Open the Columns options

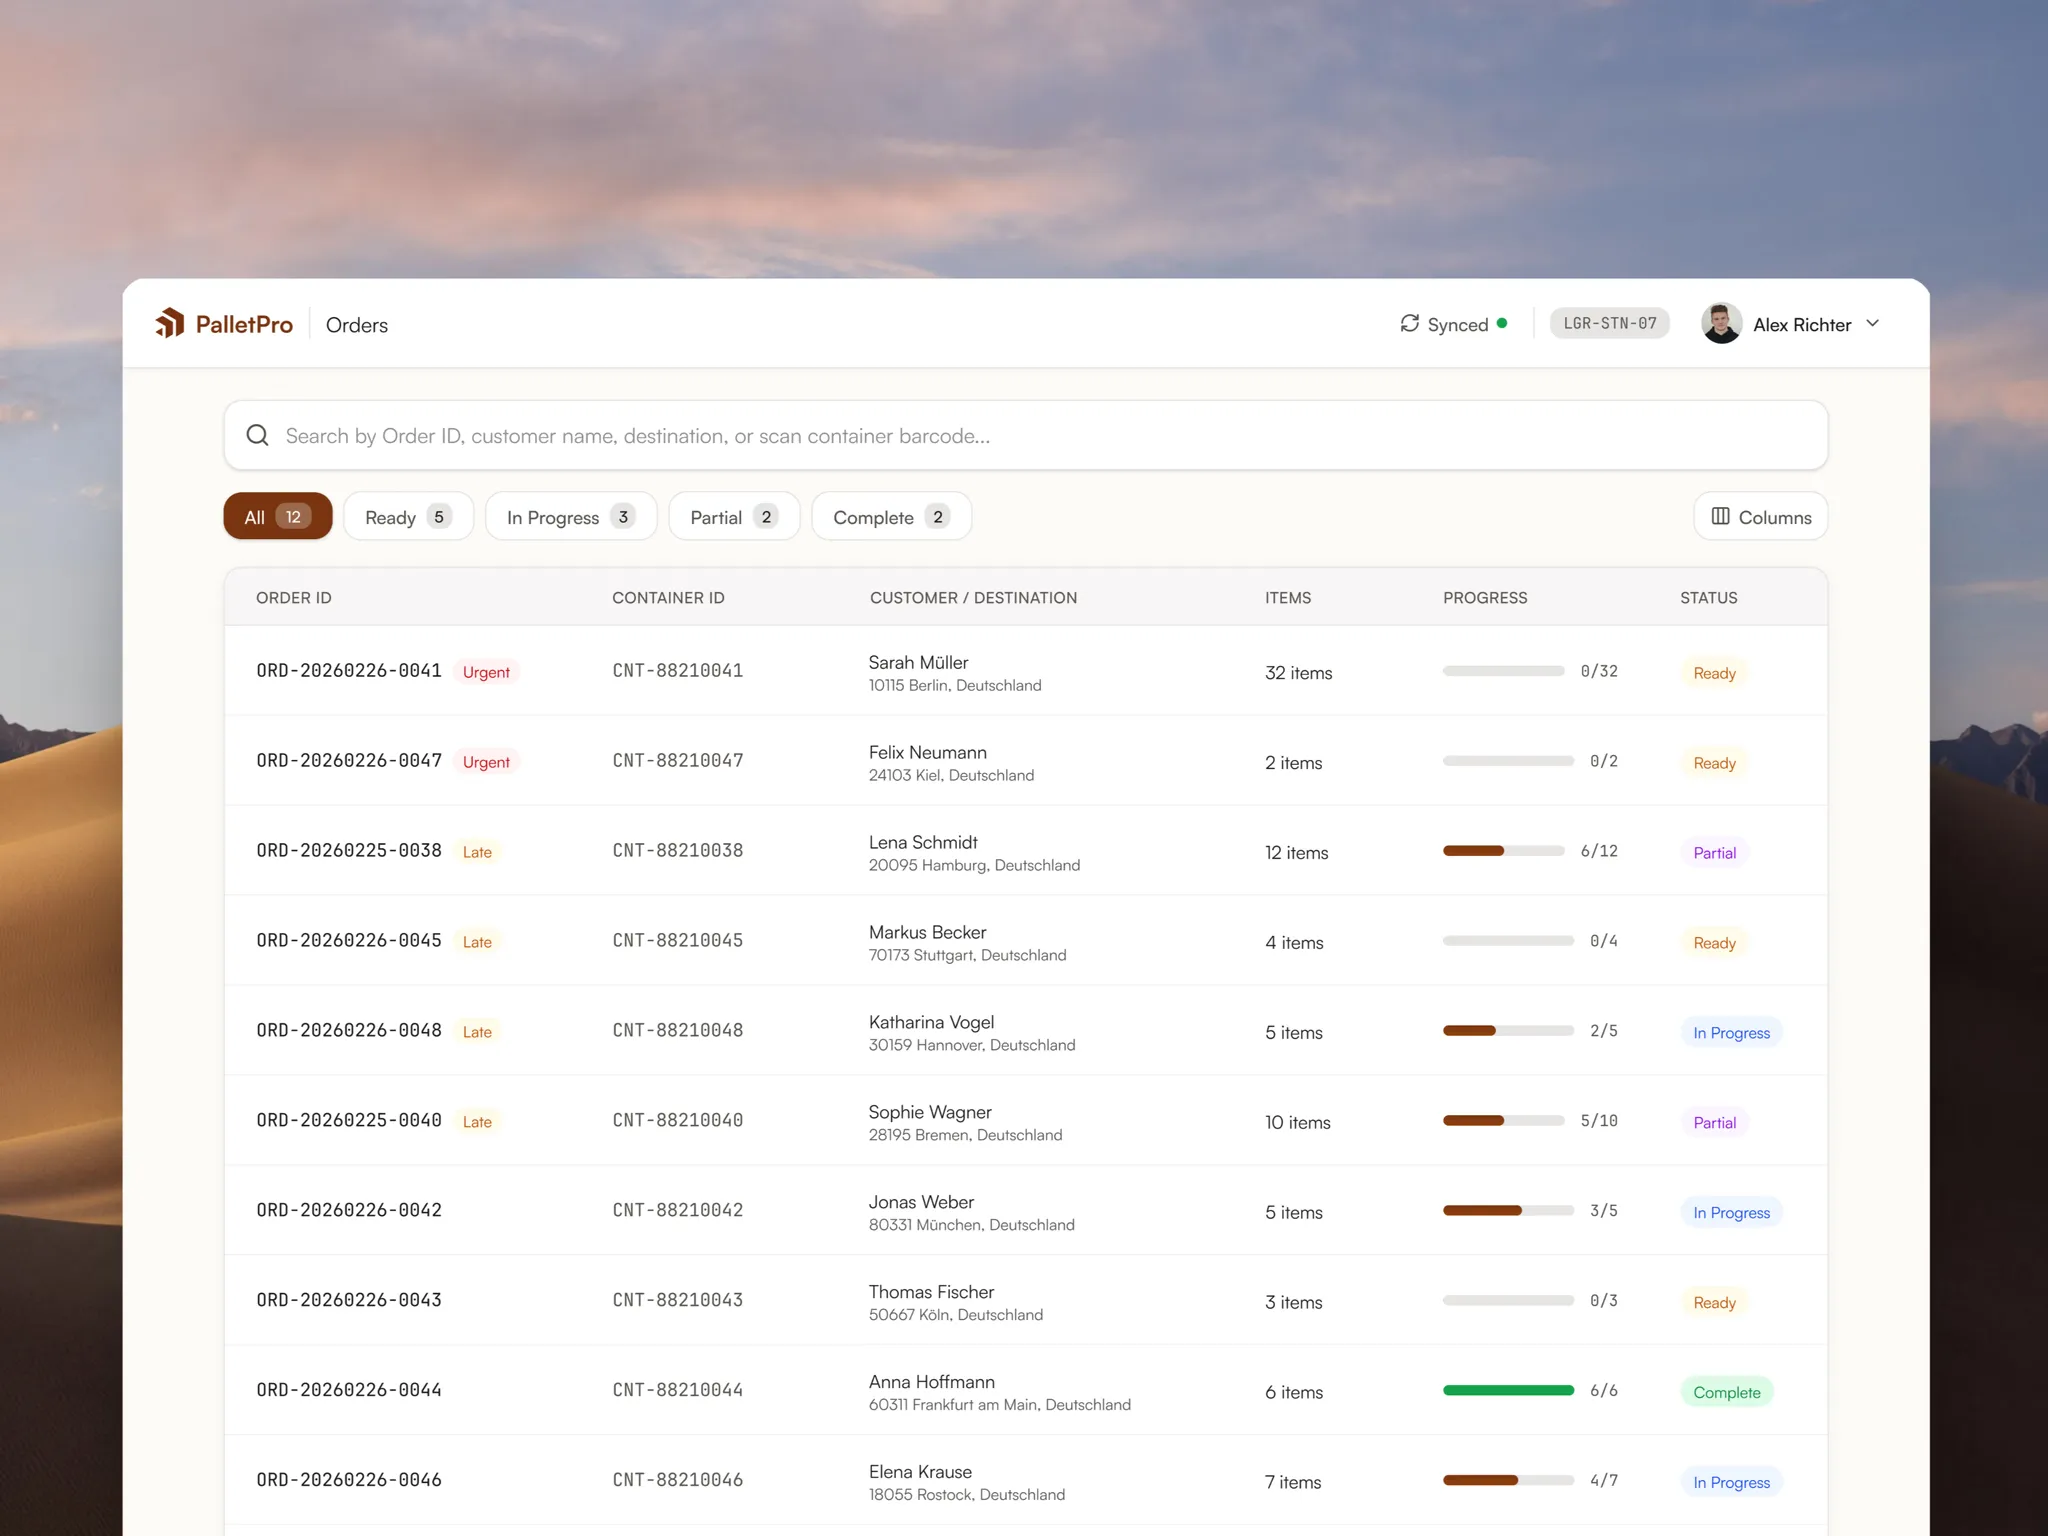(1760, 516)
